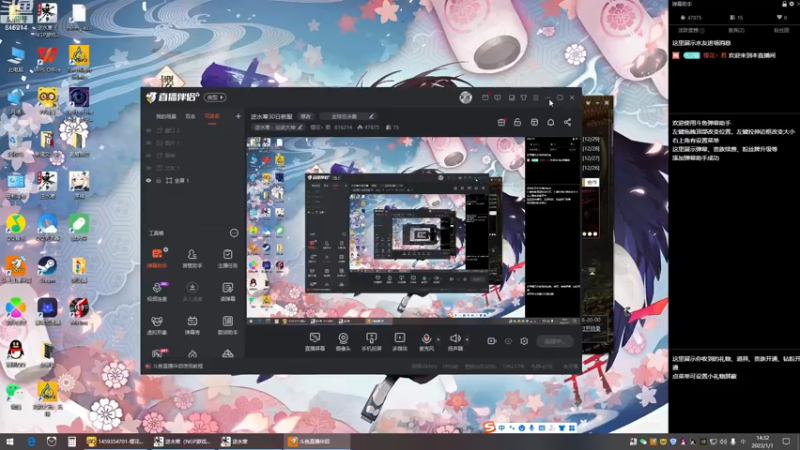This screenshot has width=800, height=450.
Task: Open the 弹幕助手 tool in the toolbox
Action: tap(157, 258)
